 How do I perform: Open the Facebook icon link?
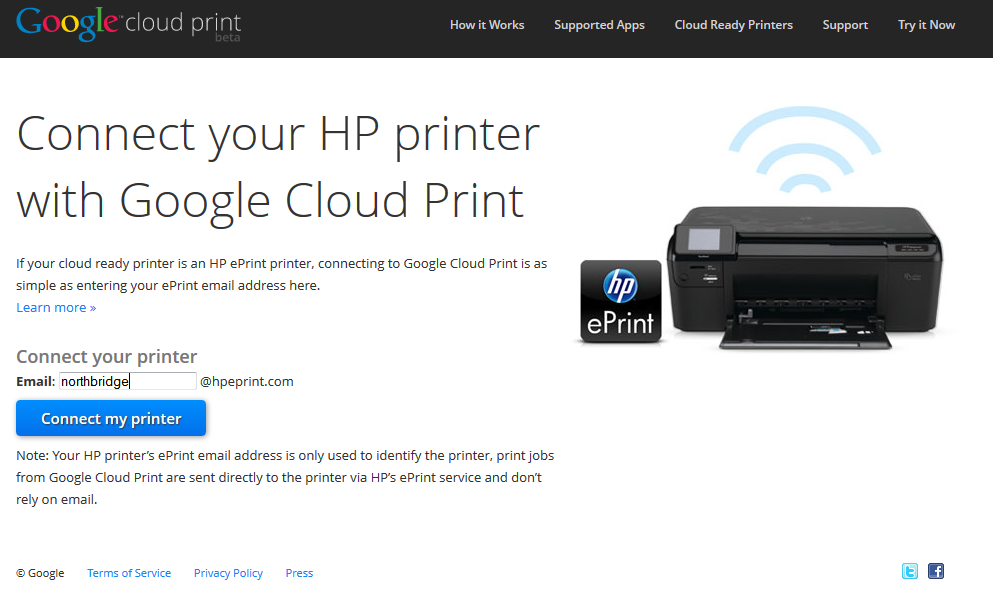click(935, 571)
